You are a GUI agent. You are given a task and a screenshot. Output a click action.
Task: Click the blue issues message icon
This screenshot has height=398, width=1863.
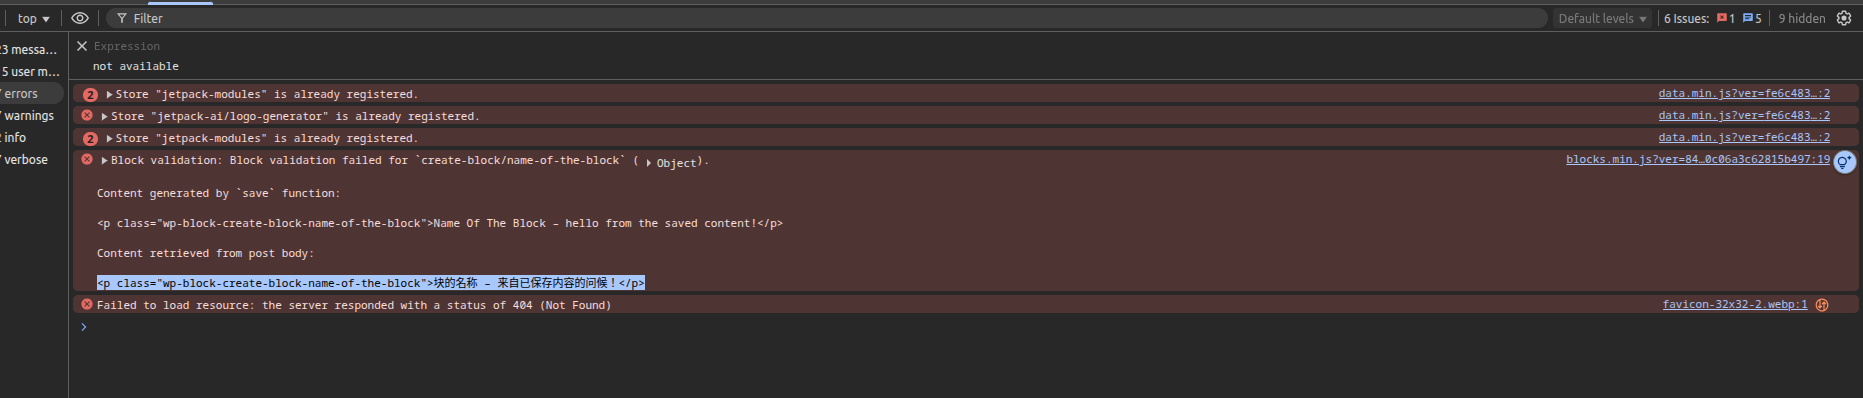click(1748, 18)
